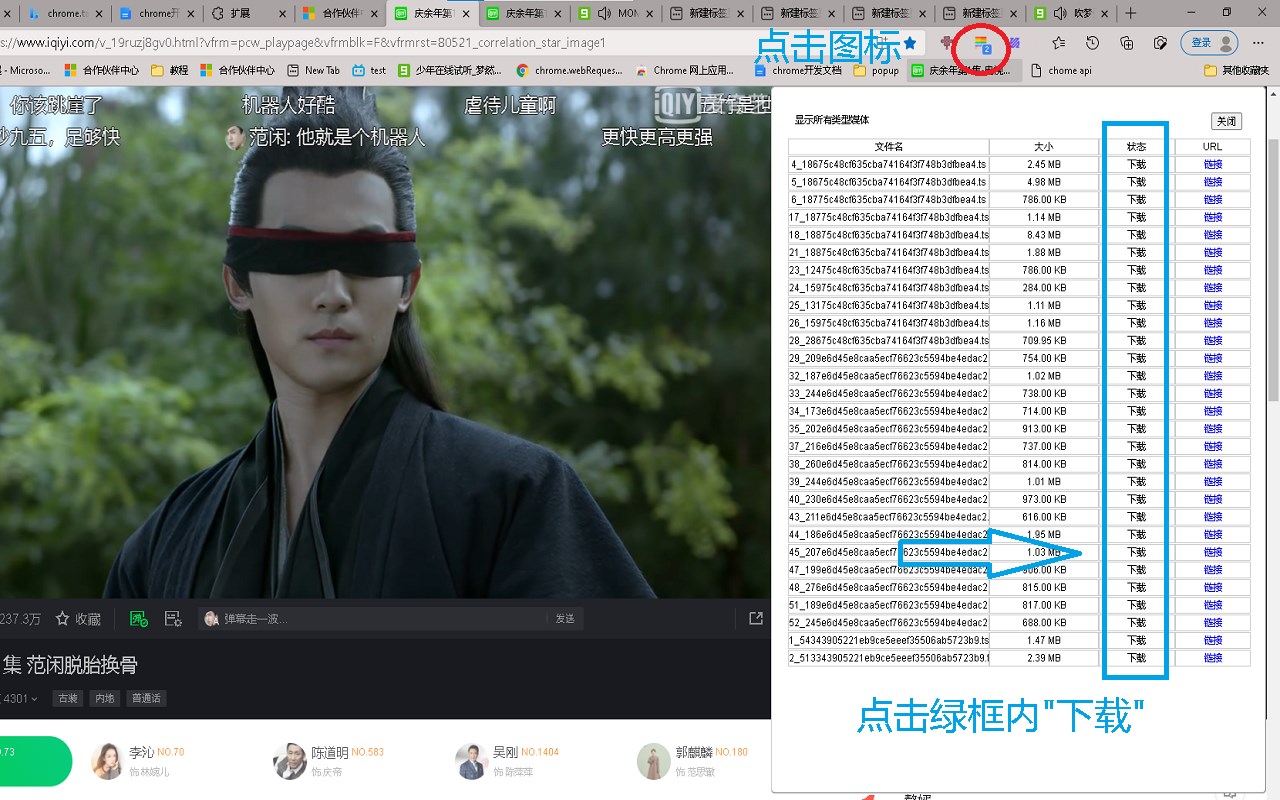Open the browser Settings and more menu
The height and width of the screenshot is (800, 1280).
[x=1259, y=43]
